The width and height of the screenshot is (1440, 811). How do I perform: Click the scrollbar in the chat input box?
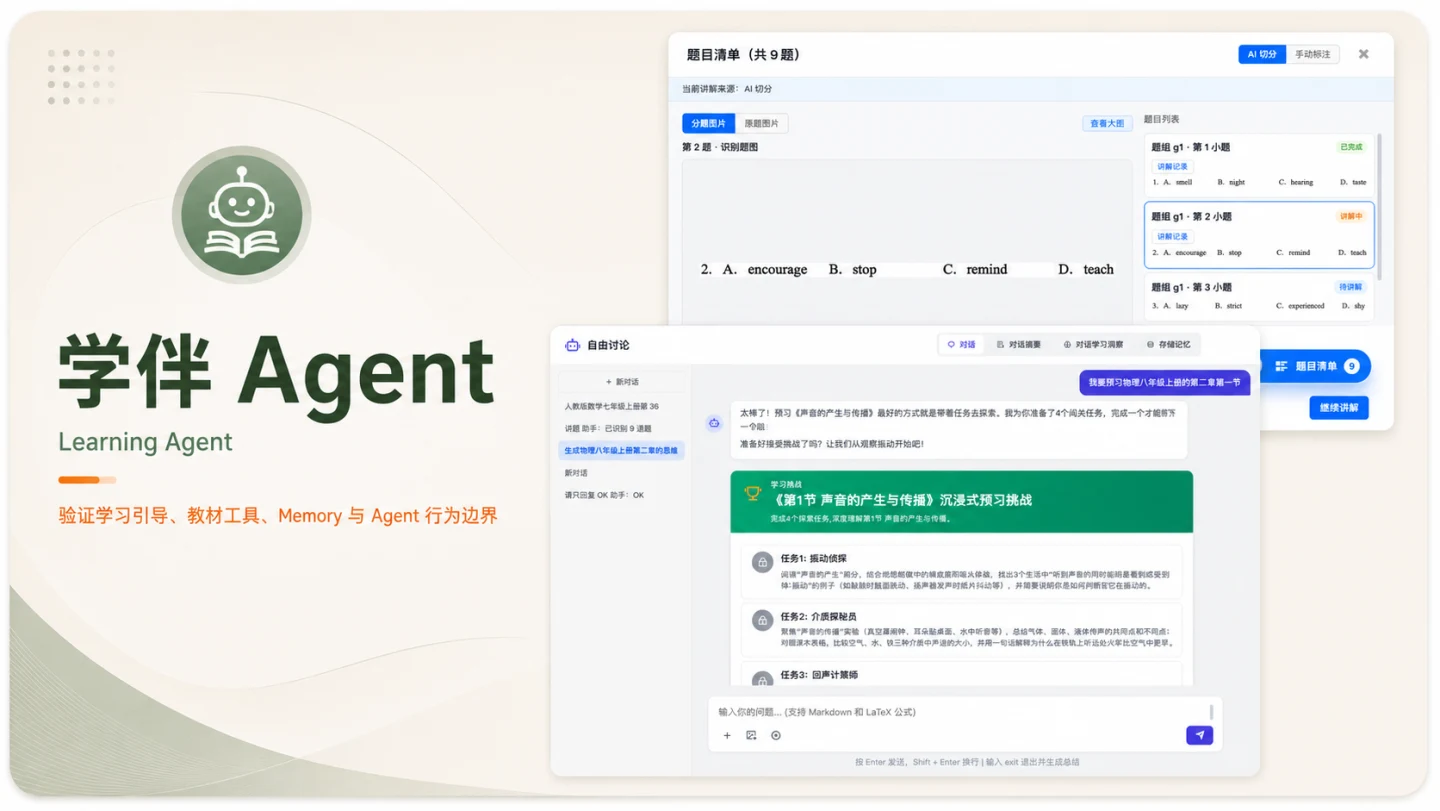pos(1212,712)
